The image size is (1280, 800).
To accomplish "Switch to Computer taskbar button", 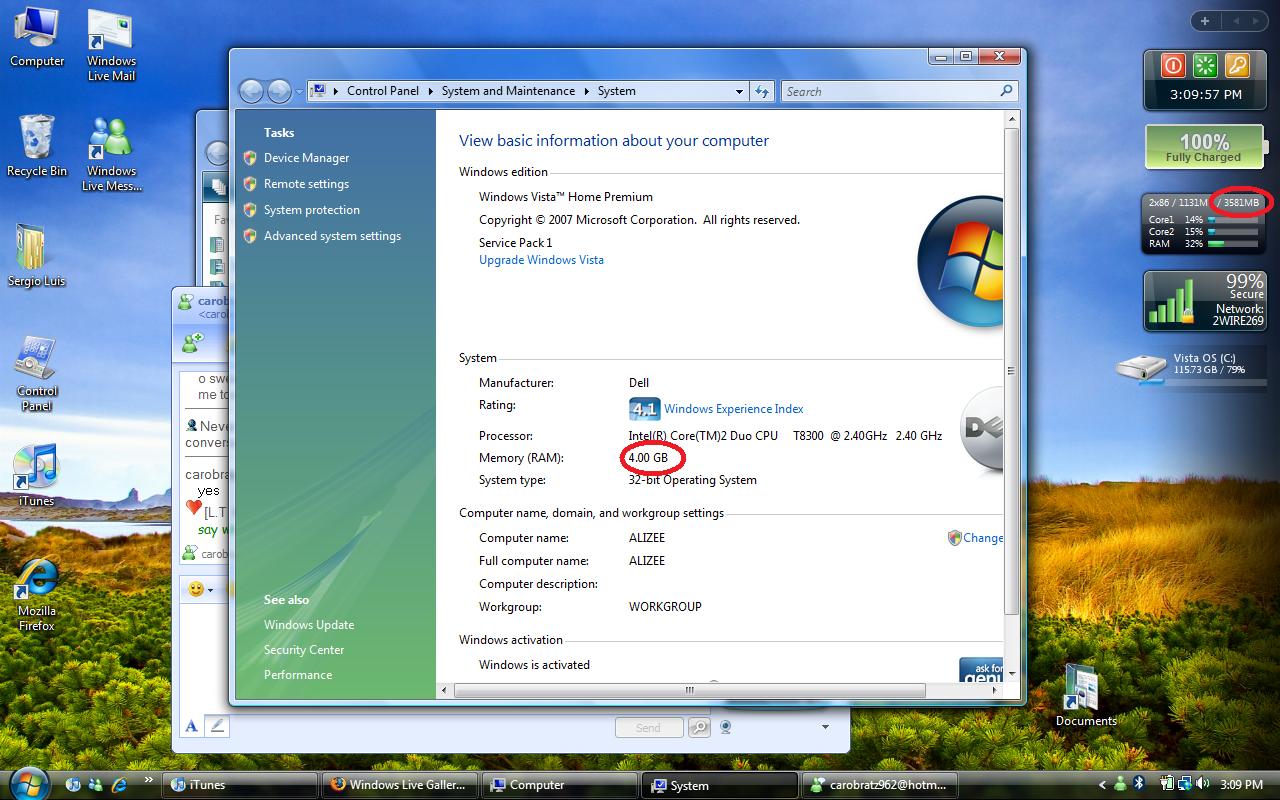I will click(559, 785).
